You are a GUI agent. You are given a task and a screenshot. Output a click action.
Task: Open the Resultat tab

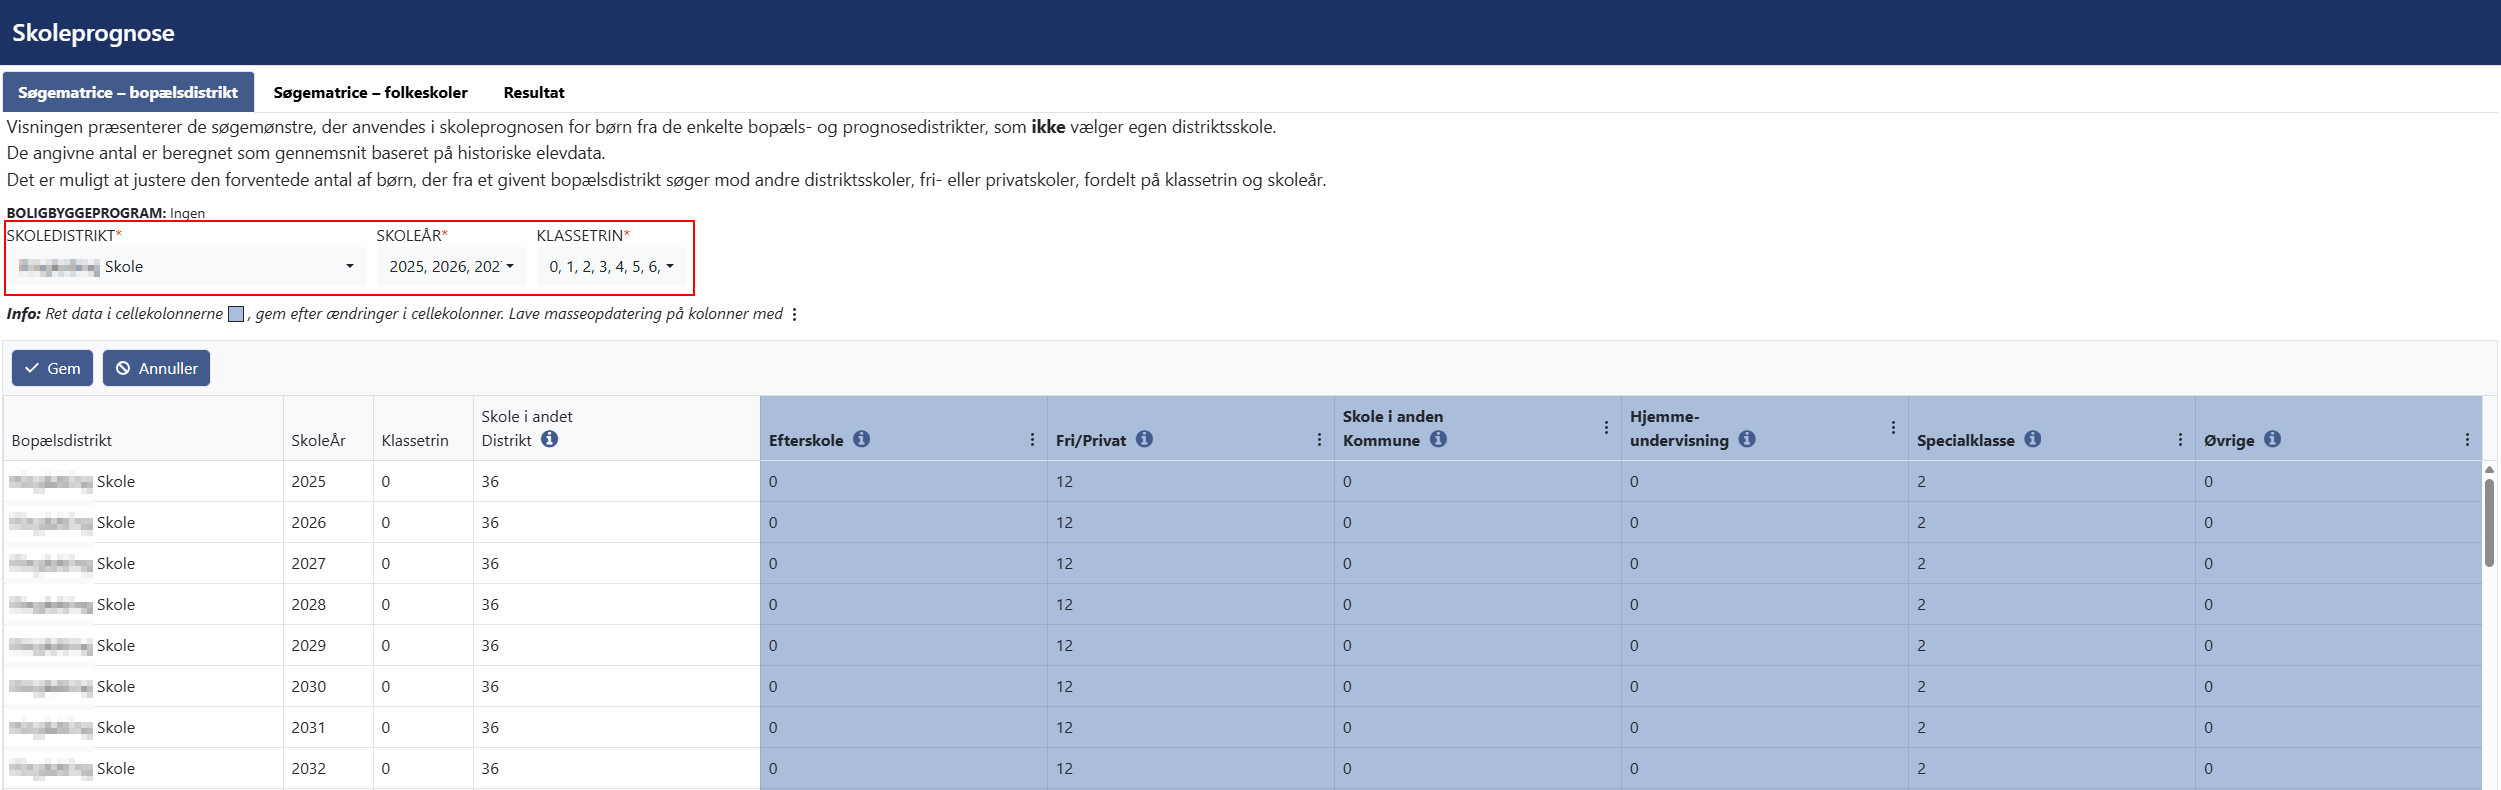[x=533, y=93]
